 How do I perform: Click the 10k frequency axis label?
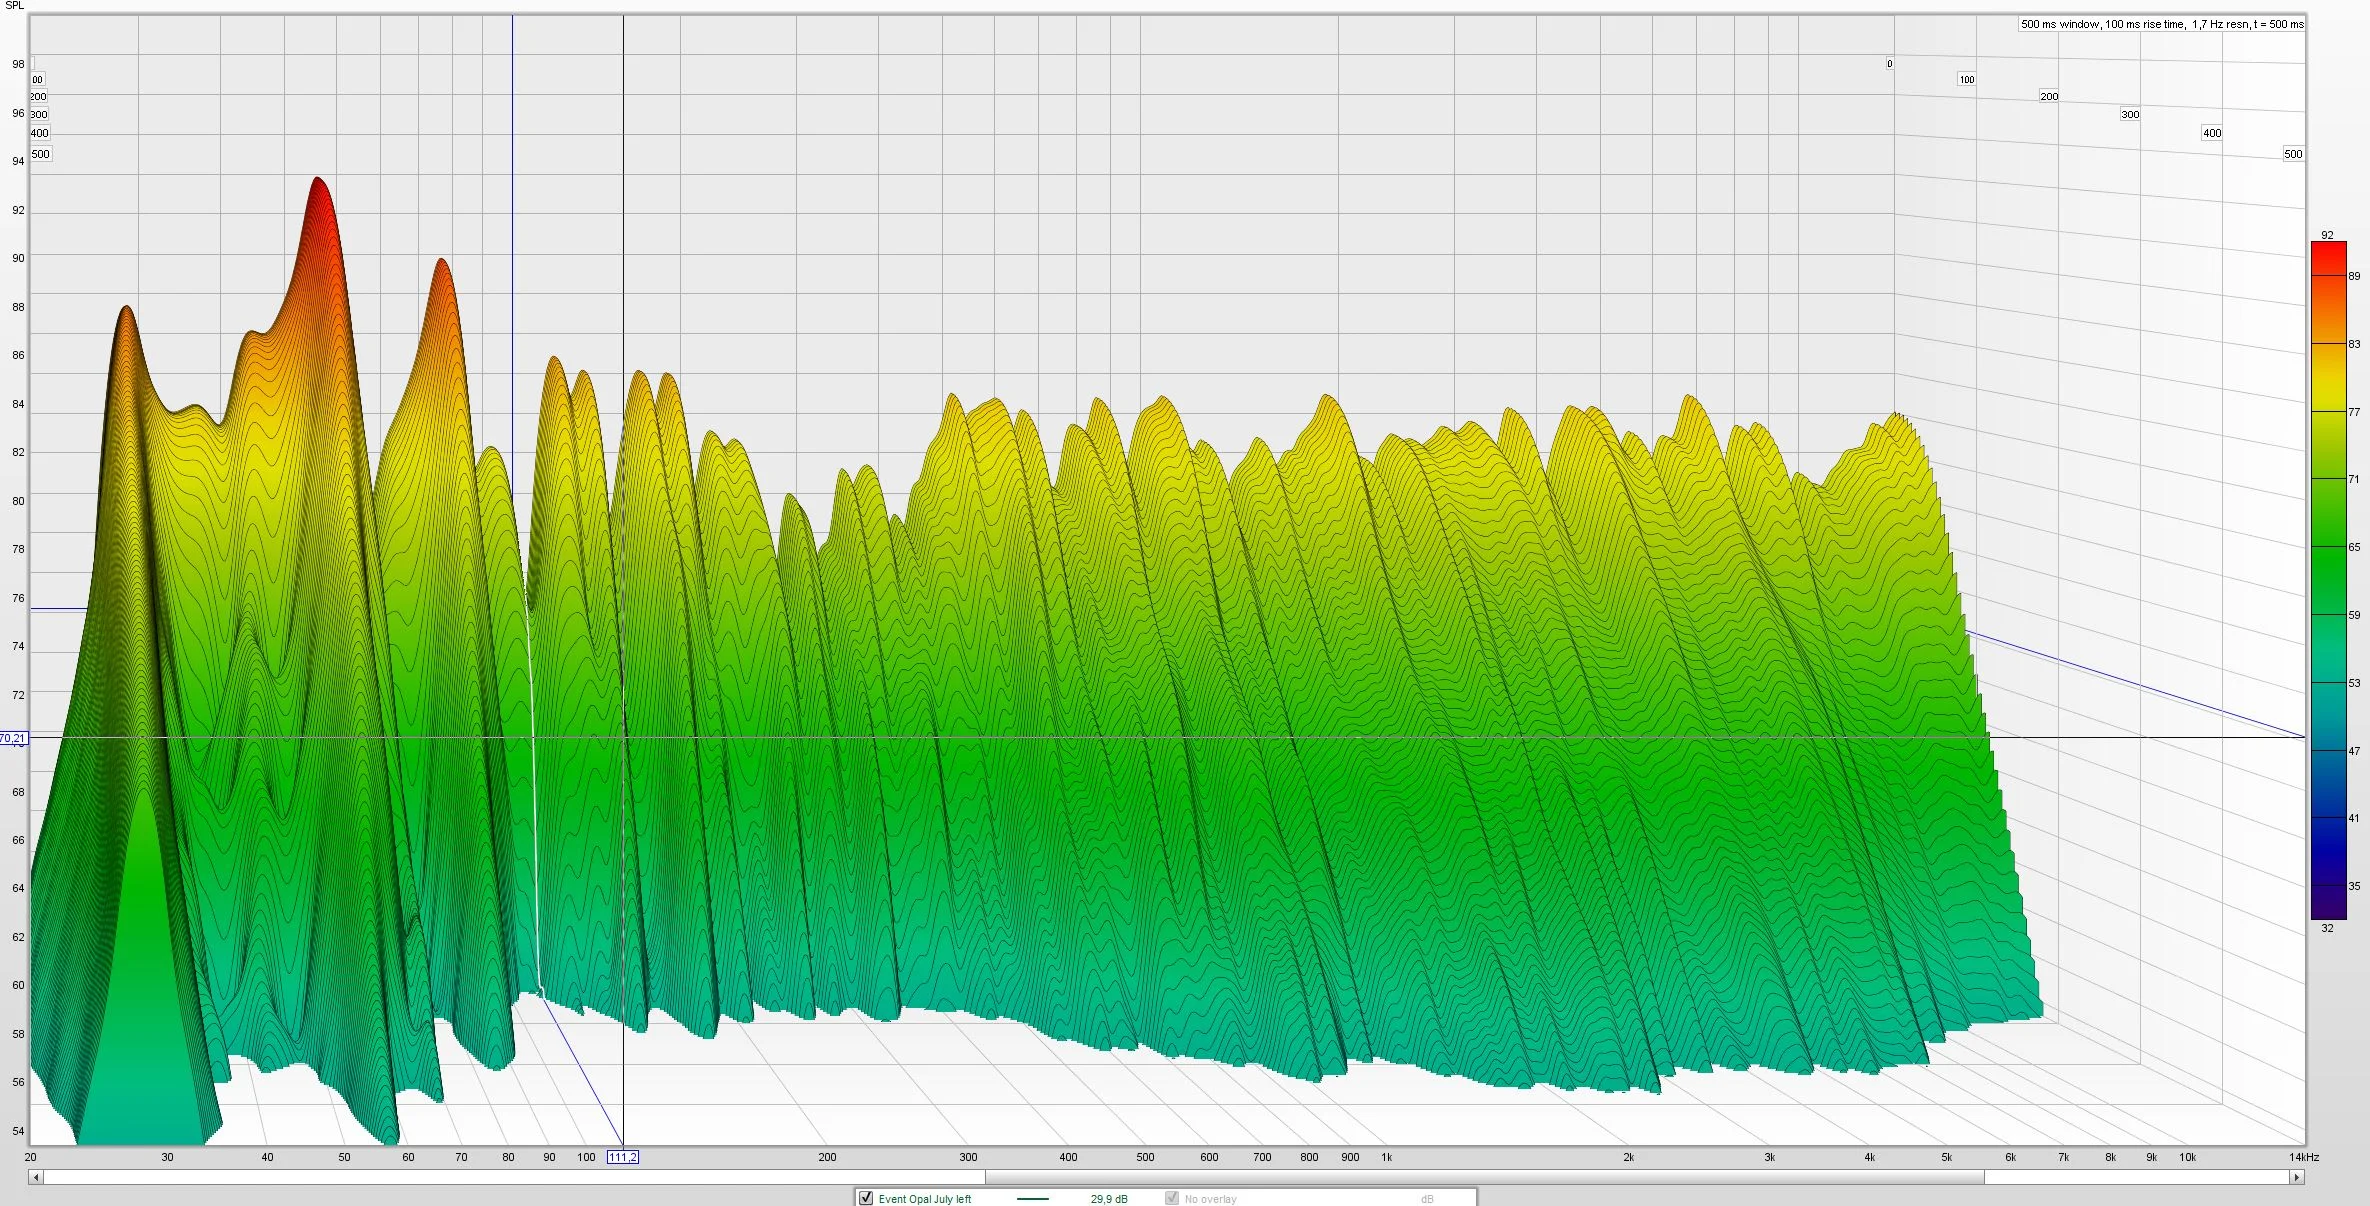(x=2187, y=1157)
